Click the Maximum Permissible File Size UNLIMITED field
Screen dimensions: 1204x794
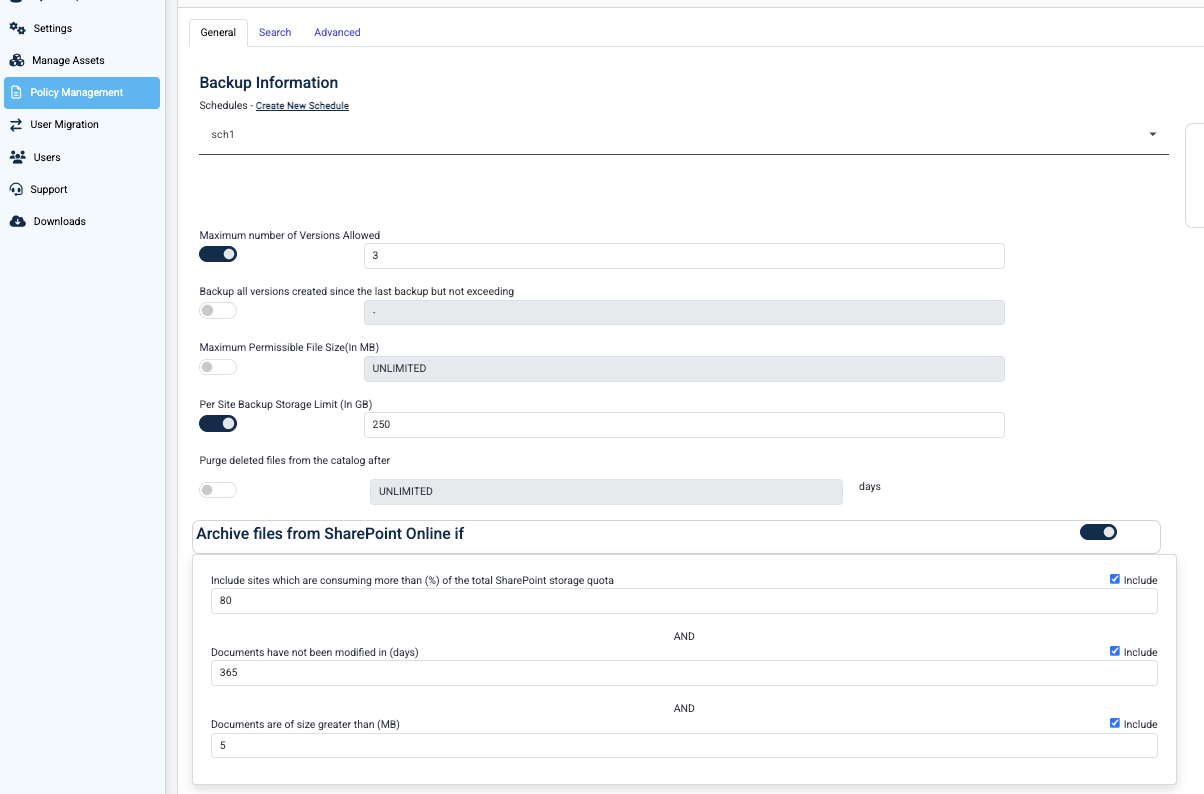[x=684, y=369]
